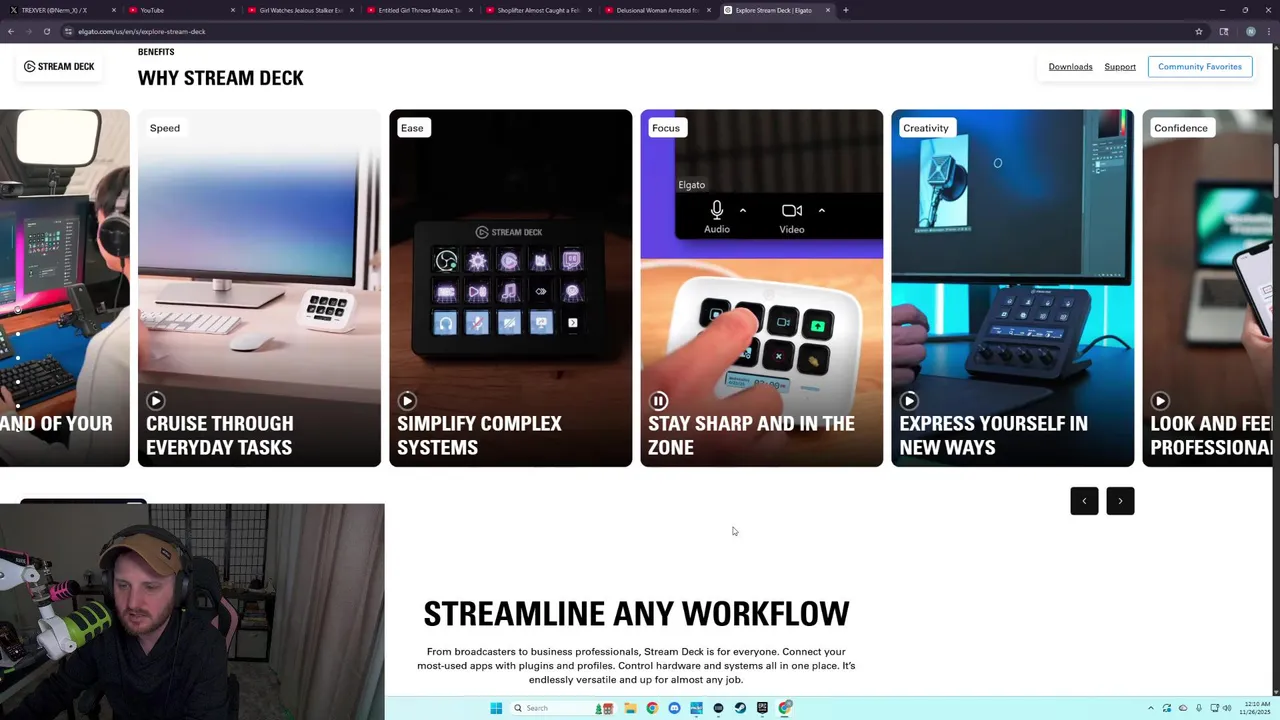Screen dimensions: 1280x720
Task: Open Discord from the taskbar
Action: click(674, 708)
